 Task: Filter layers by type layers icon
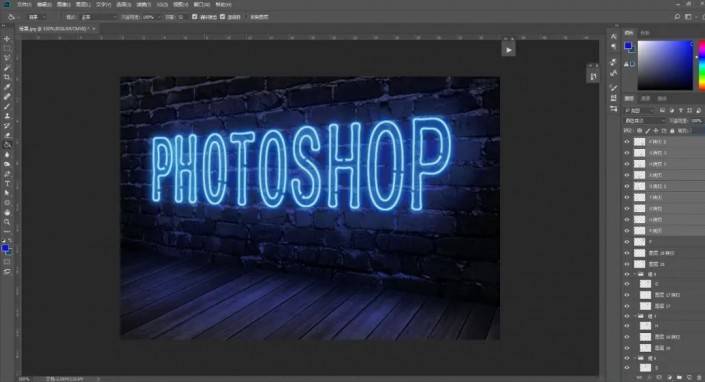tap(681, 110)
